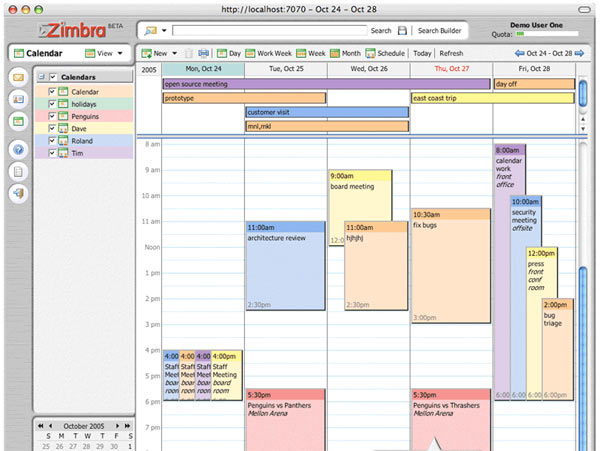Open the View dropdown menu
This screenshot has width=600, height=451.
click(x=104, y=52)
